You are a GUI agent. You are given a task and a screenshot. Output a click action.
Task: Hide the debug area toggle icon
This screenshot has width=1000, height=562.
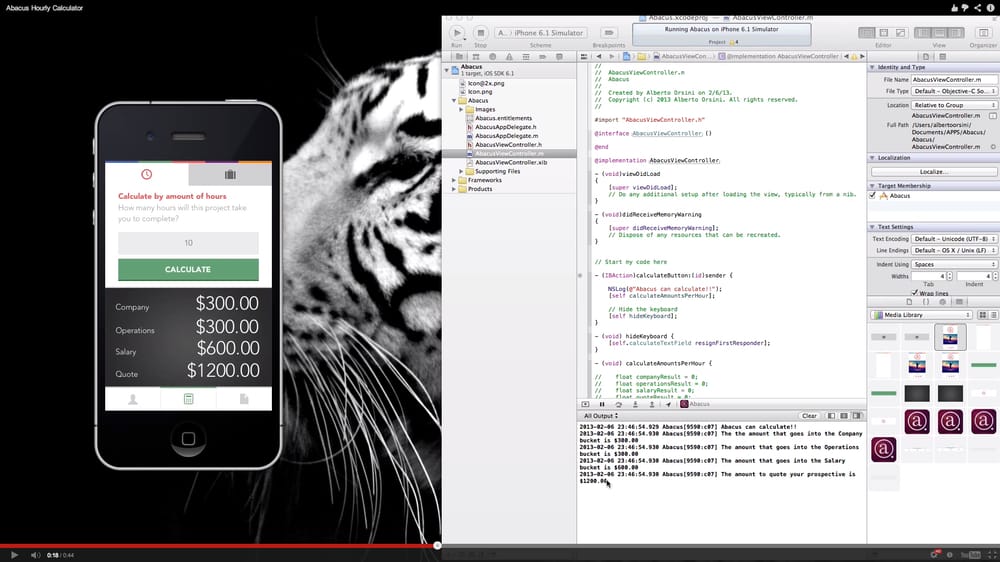(x=585, y=404)
